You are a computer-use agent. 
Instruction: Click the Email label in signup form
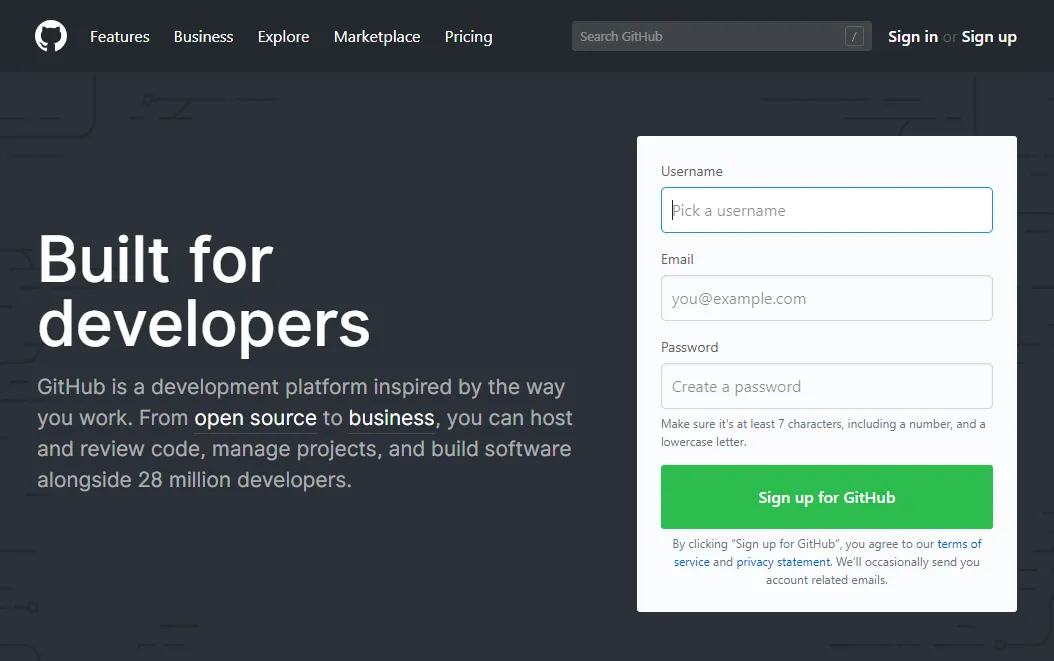(x=677, y=260)
